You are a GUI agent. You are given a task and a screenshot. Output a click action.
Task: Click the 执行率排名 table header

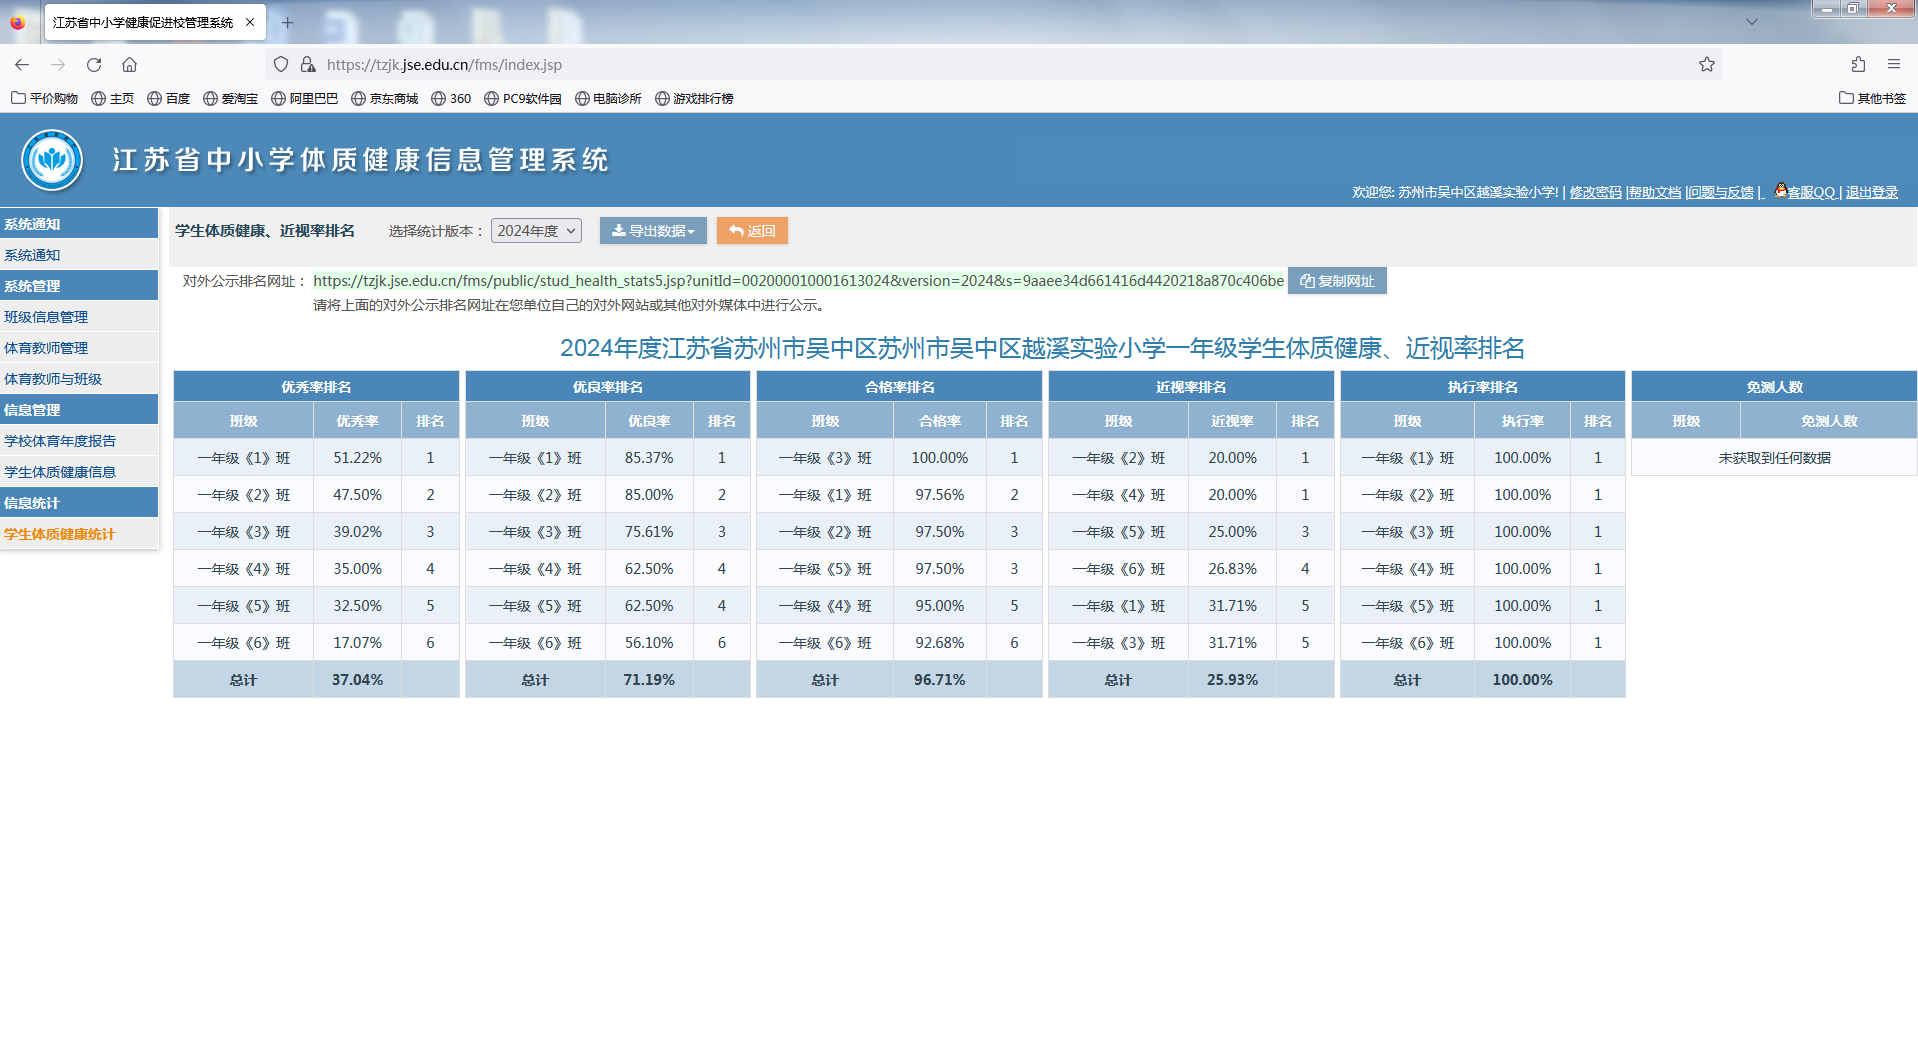tap(1483, 387)
